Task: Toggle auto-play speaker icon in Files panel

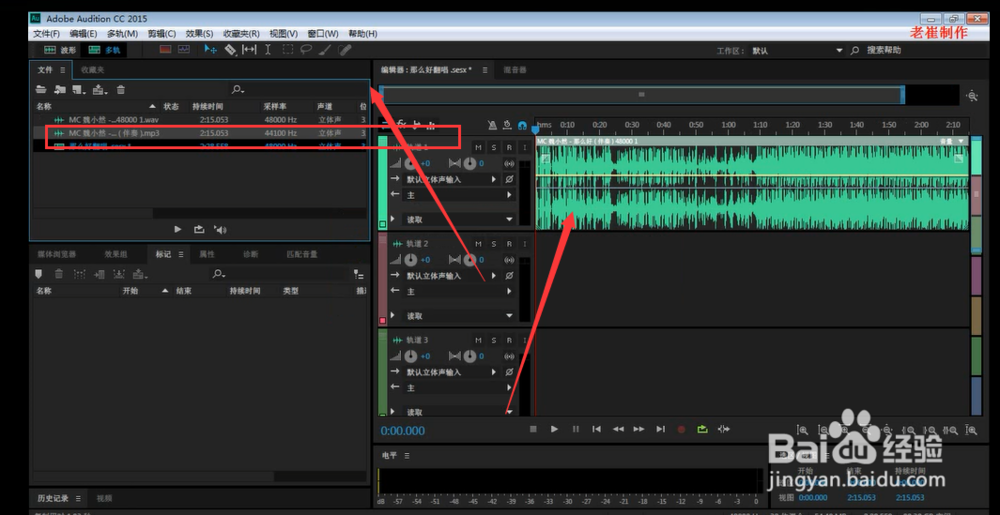Action: click(x=220, y=230)
